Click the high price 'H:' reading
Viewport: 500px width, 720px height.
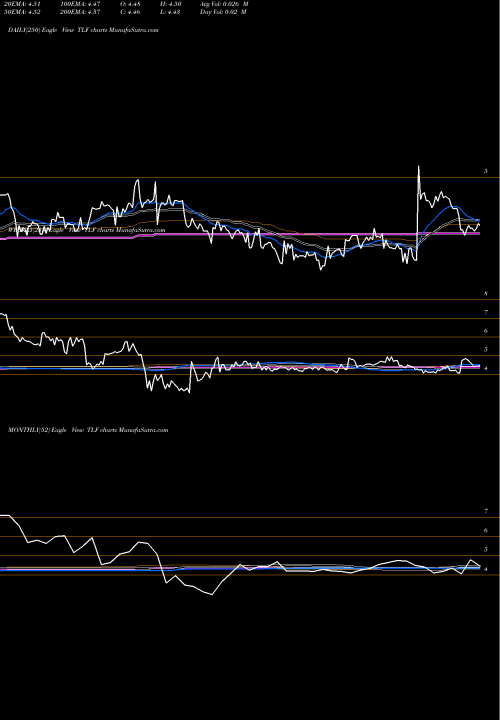[x=170, y=4]
